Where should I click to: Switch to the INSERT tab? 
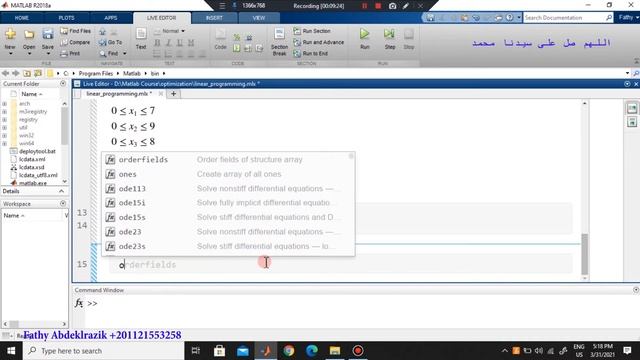(214, 18)
